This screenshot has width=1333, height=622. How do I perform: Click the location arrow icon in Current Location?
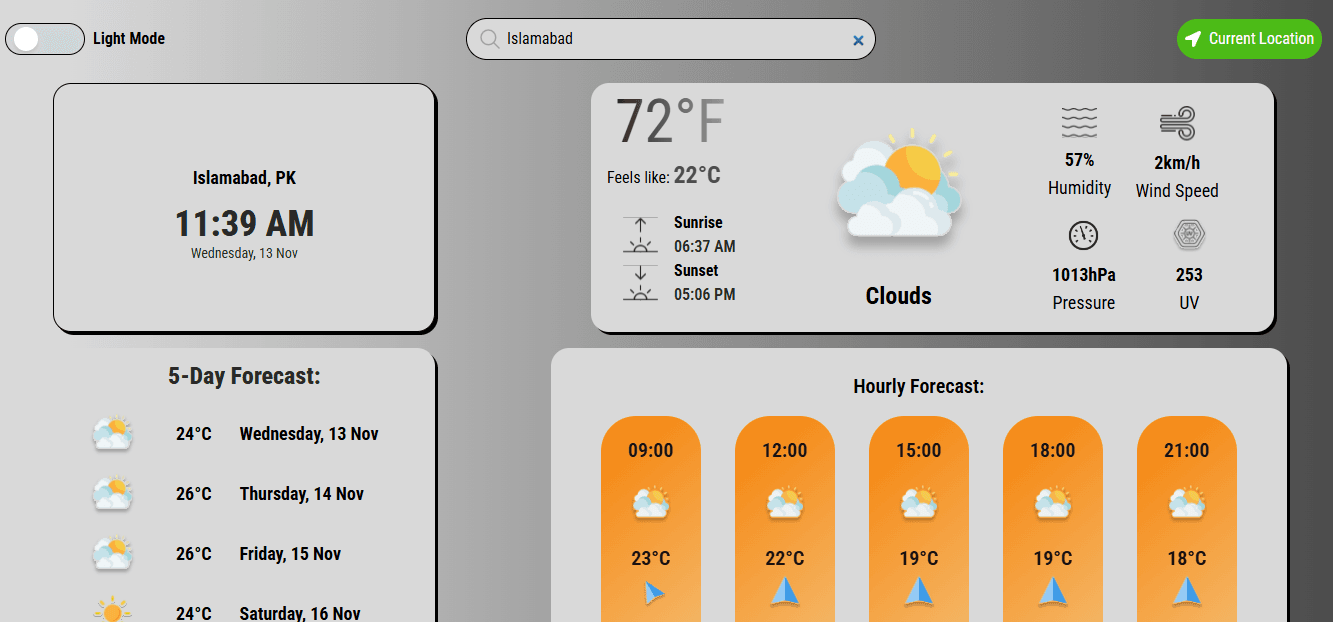pos(1193,39)
